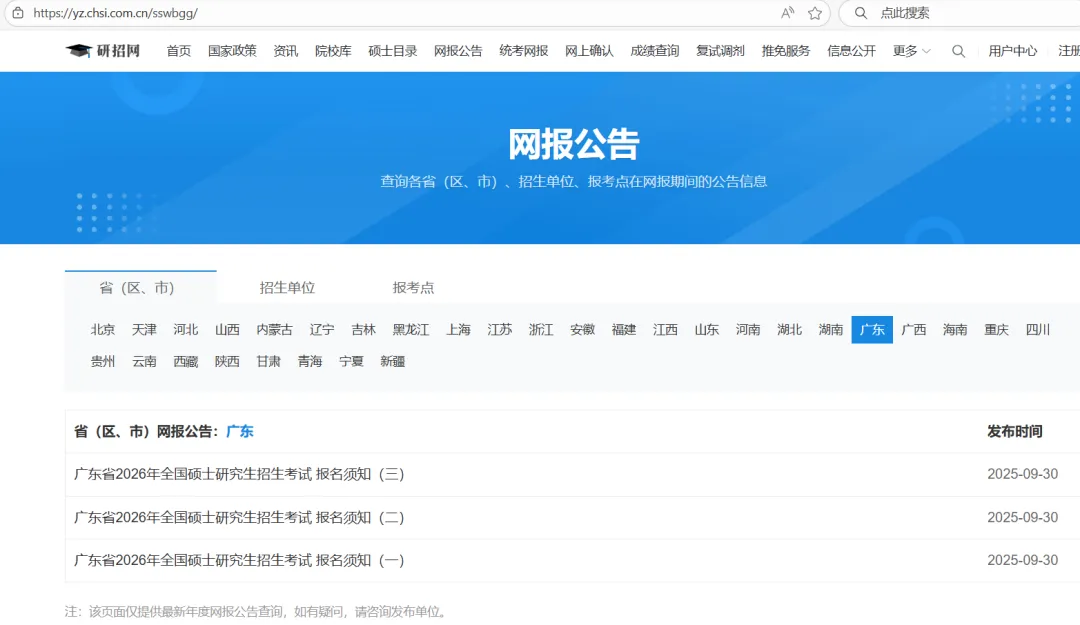This screenshot has width=1080, height=625.
Task: Click the site info lock icon
Action: pos(17,13)
